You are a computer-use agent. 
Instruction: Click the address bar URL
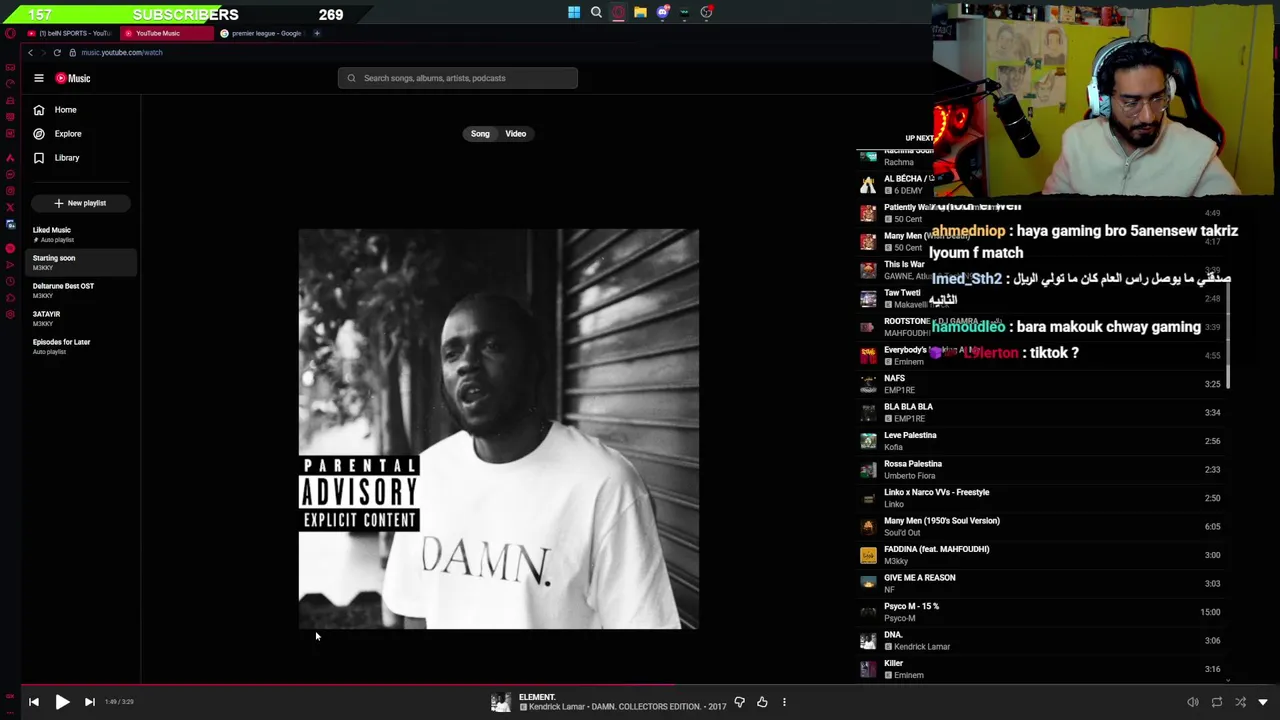click(122, 52)
